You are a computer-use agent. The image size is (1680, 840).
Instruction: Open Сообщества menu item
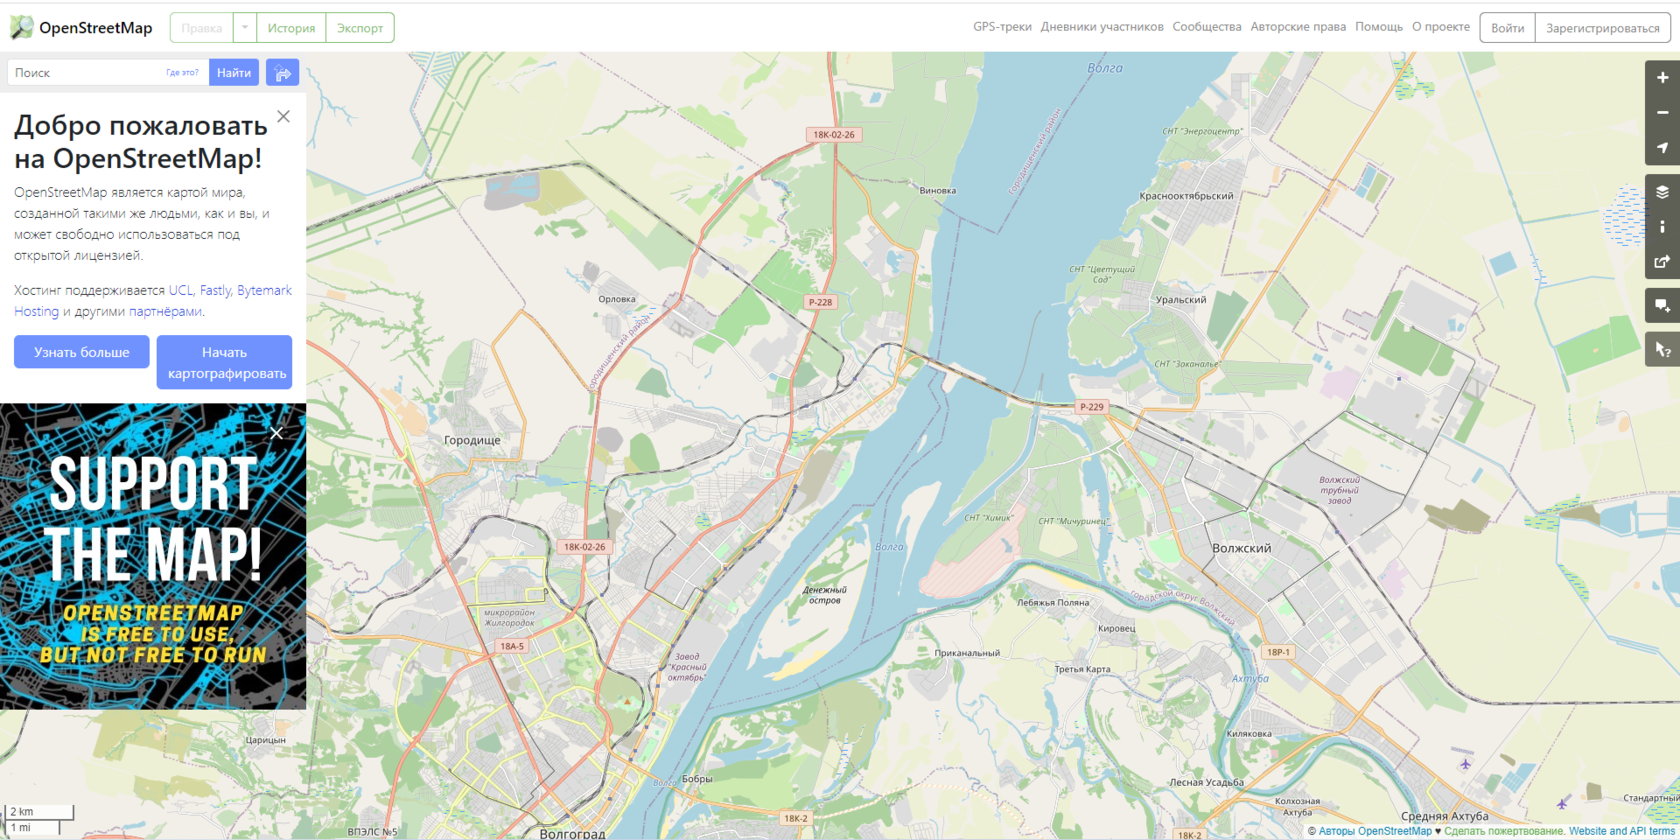tap(1207, 27)
